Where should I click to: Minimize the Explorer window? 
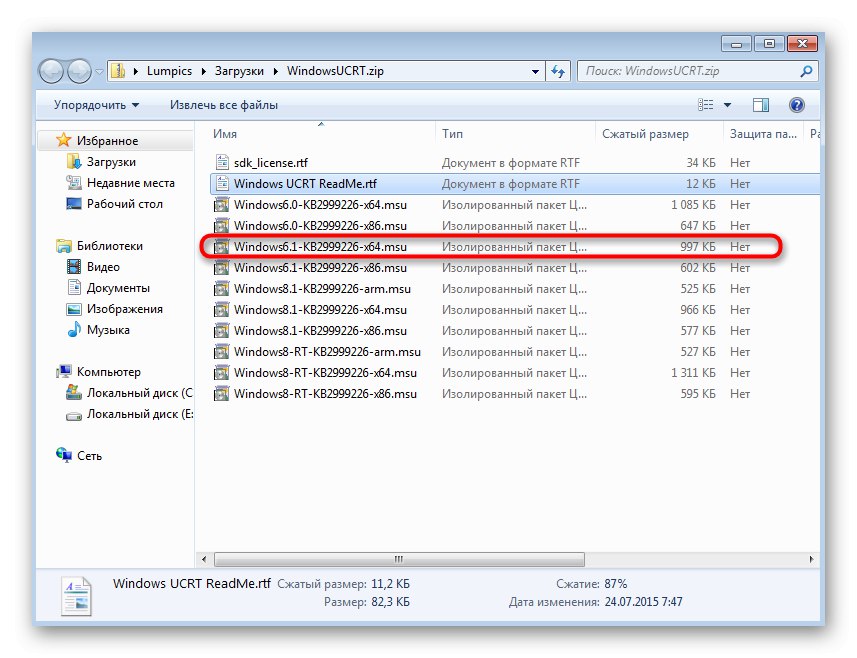[736, 44]
